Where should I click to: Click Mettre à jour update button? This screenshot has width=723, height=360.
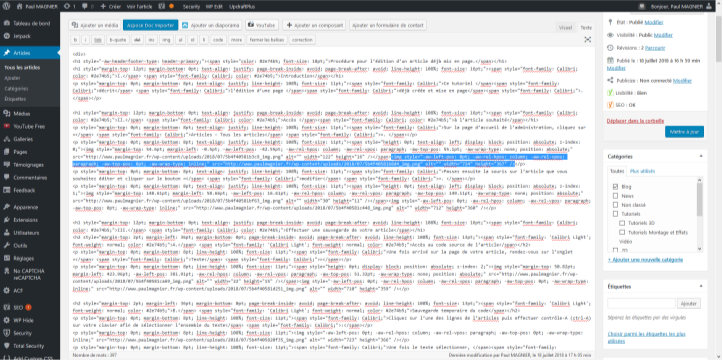(684, 132)
